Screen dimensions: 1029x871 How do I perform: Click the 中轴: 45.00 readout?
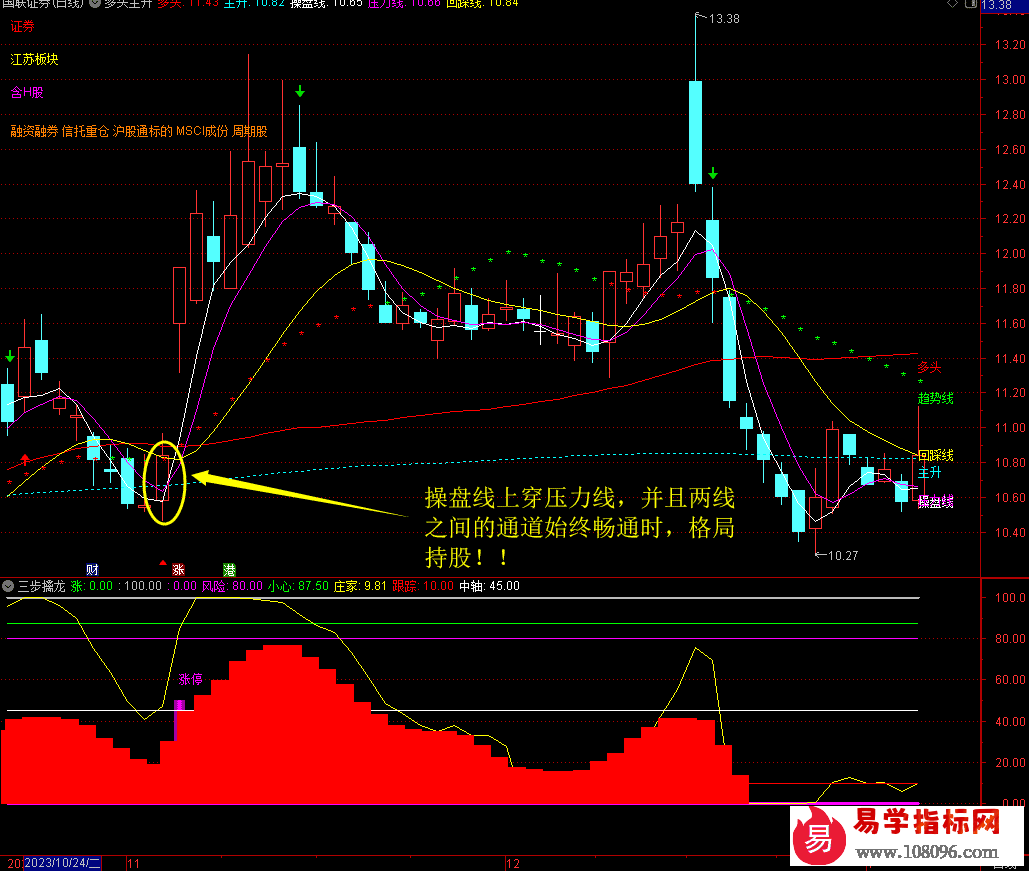click(x=490, y=585)
